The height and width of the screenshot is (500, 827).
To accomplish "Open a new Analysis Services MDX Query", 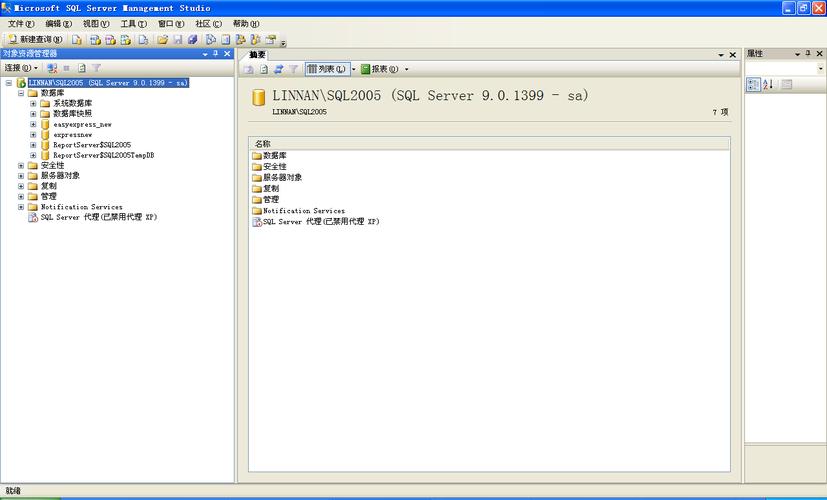I will point(95,40).
